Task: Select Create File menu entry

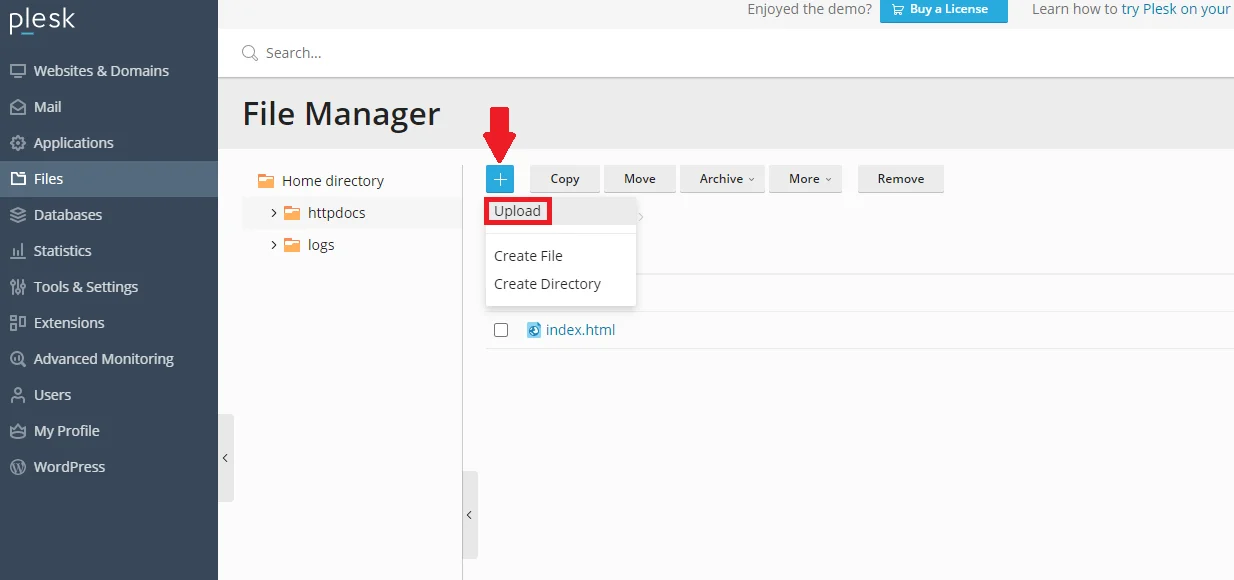Action: pos(528,256)
